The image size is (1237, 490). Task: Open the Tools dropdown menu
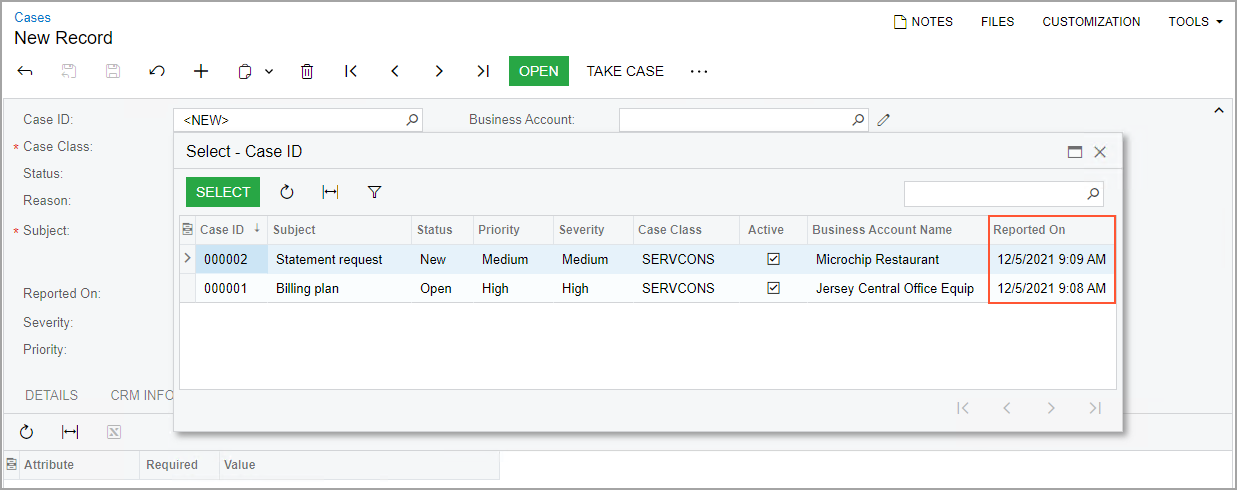click(1195, 22)
